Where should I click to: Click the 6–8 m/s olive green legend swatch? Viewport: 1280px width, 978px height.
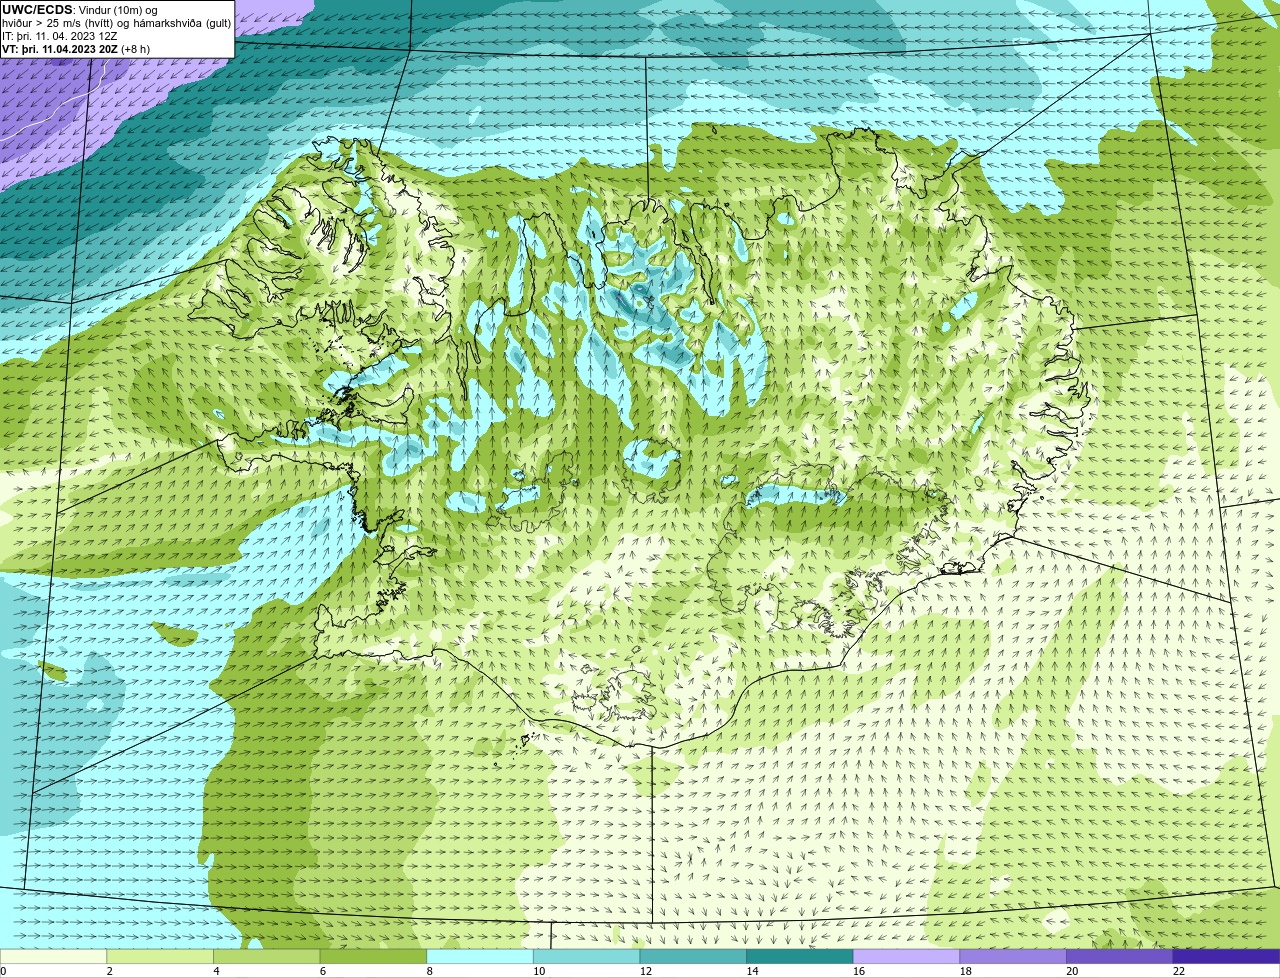pos(373,956)
